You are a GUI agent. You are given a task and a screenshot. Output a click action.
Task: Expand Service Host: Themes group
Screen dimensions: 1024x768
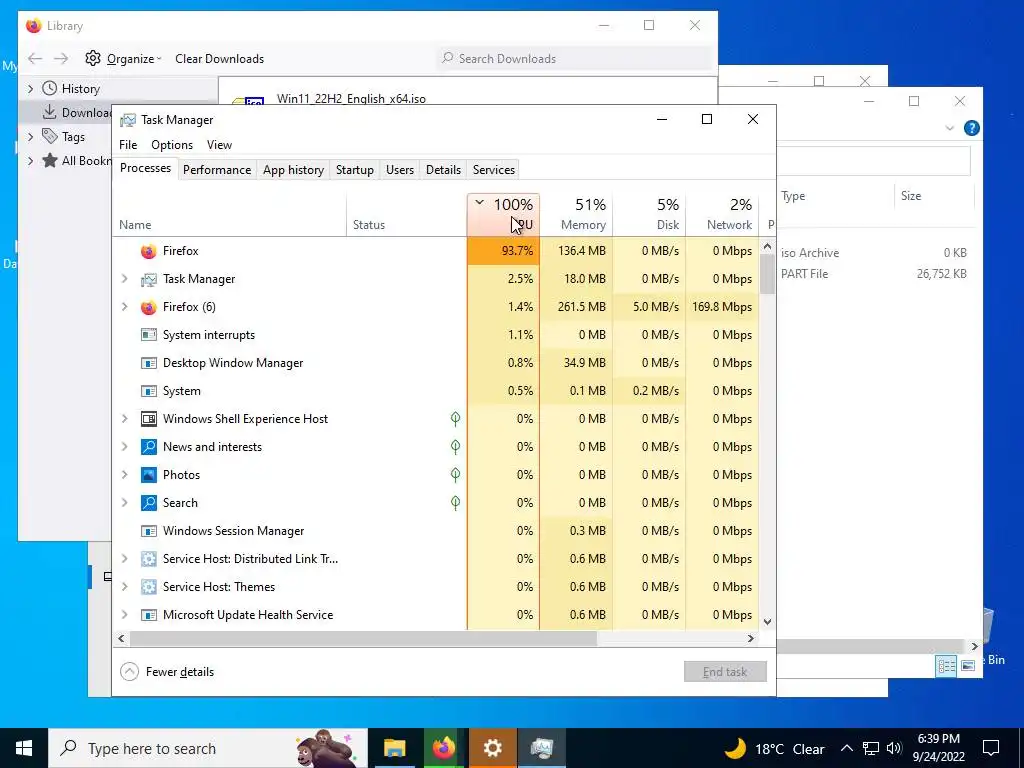click(x=125, y=586)
